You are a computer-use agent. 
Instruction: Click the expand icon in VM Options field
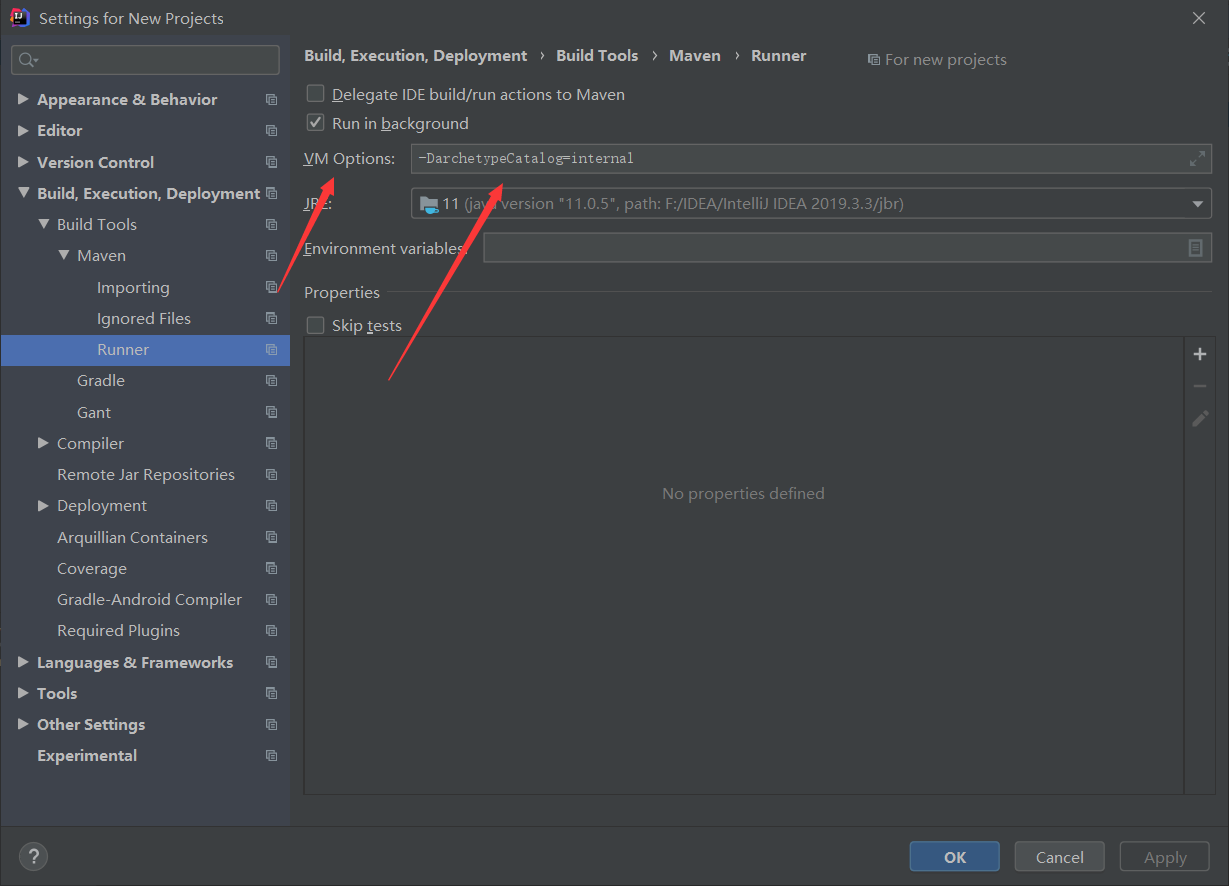pyautogui.click(x=1197, y=159)
